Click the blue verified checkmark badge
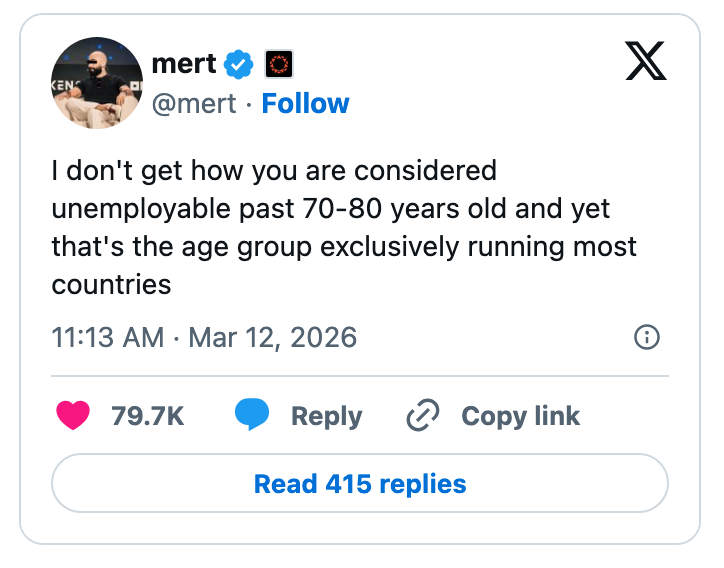Viewport: 724px width, 568px height. click(x=239, y=66)
